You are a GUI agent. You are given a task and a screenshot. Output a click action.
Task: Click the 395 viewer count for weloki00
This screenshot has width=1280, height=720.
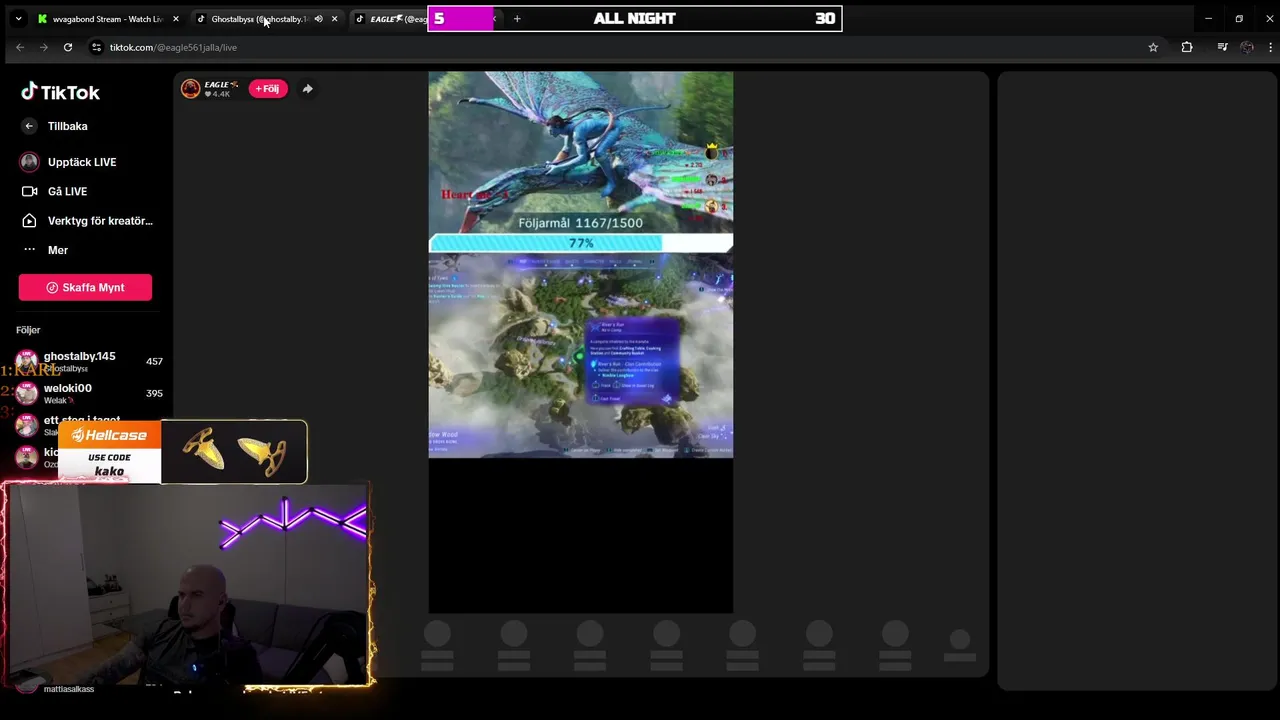click(154, 393)
